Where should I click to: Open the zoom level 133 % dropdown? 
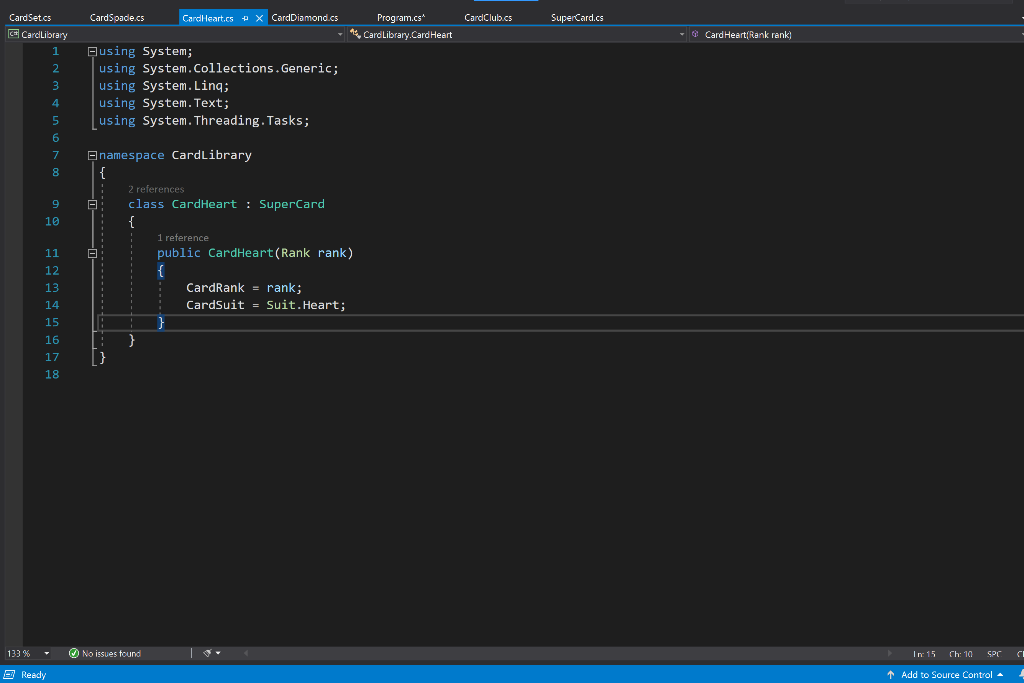46,653
